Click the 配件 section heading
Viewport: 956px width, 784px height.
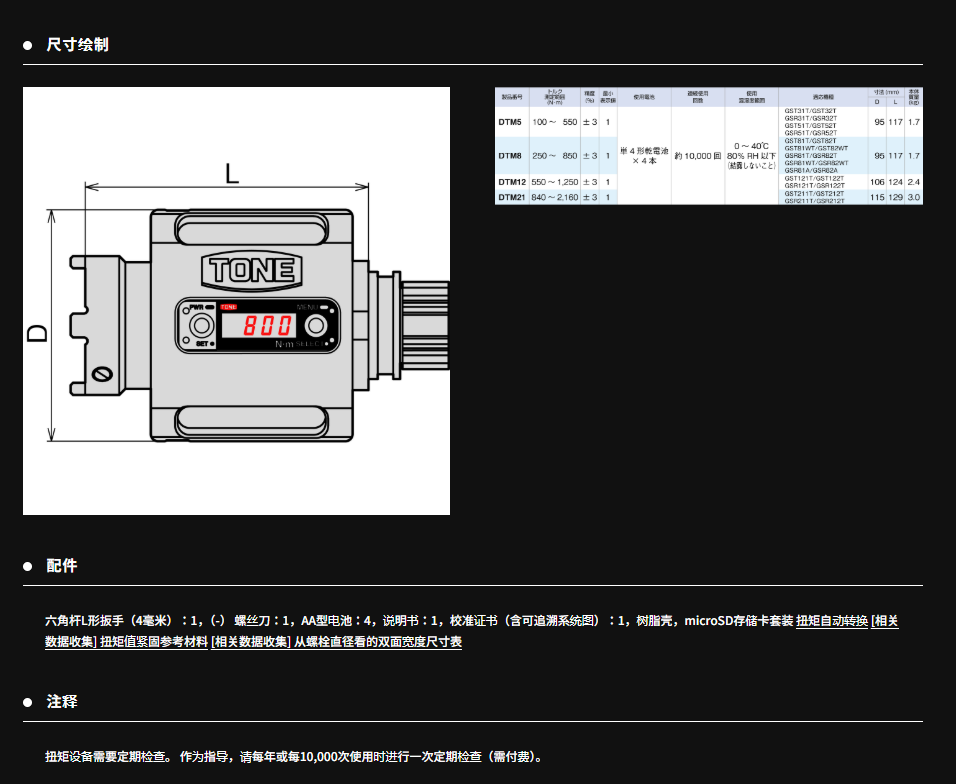62,566
